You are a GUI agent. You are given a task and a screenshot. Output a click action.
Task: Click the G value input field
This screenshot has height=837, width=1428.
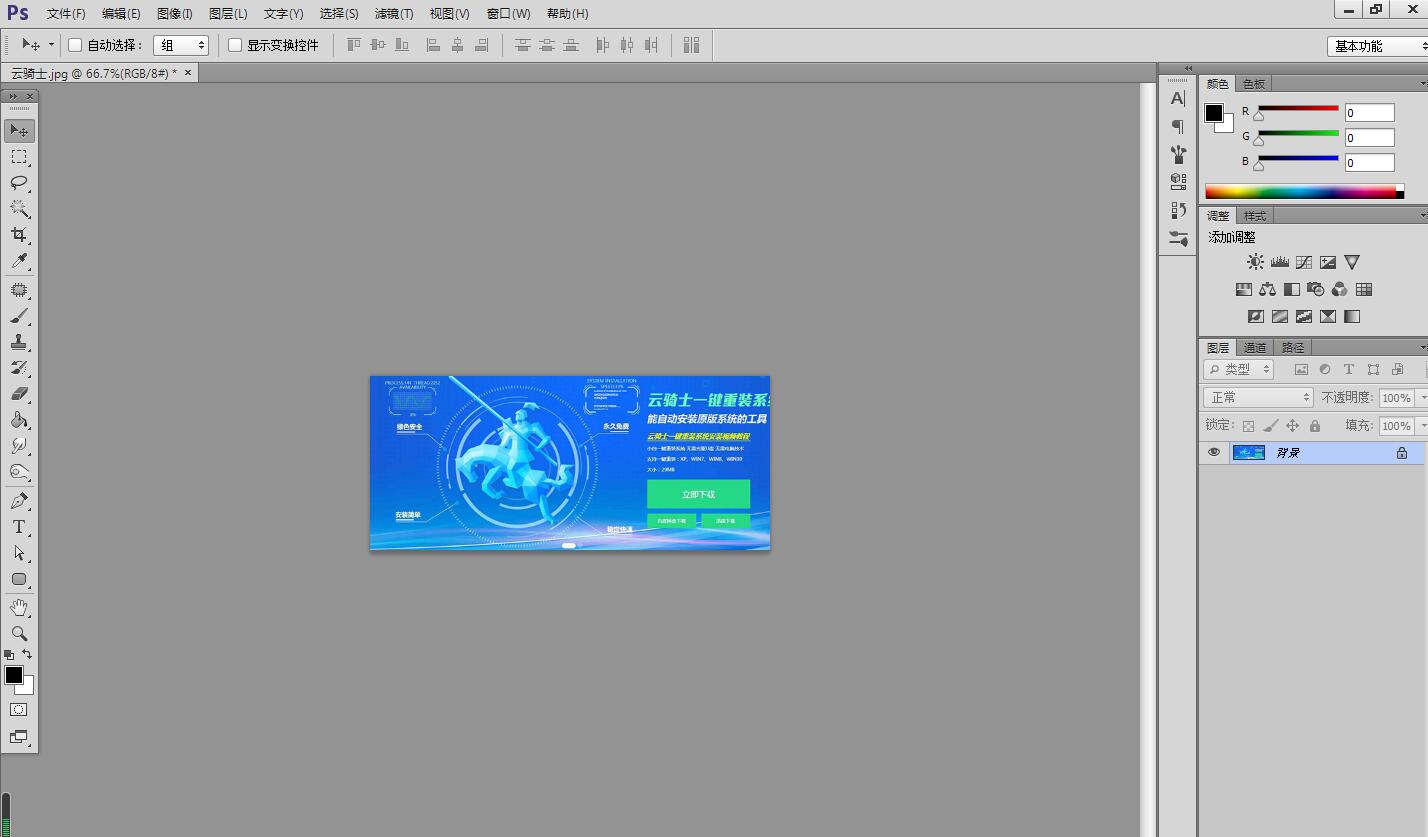tap(1369, 138)
